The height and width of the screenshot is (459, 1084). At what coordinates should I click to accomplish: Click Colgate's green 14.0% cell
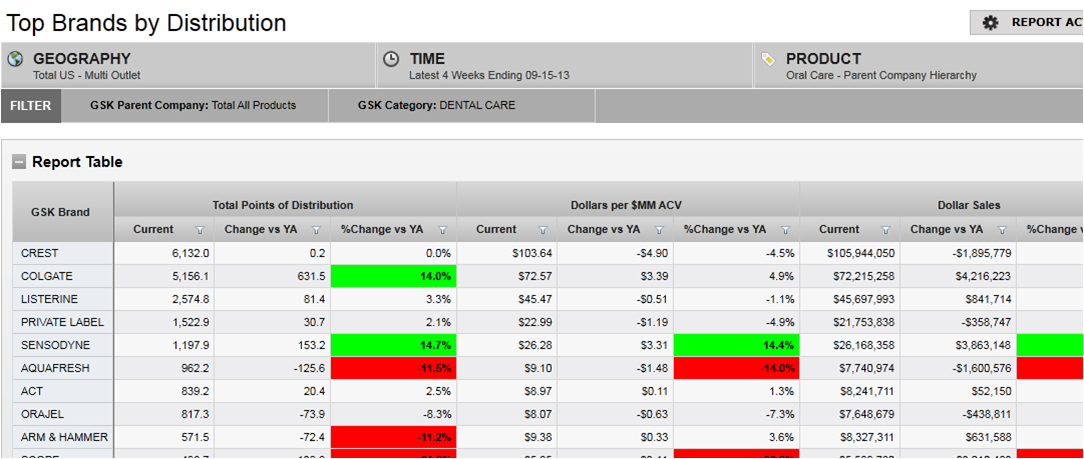[x=394, y=276]
